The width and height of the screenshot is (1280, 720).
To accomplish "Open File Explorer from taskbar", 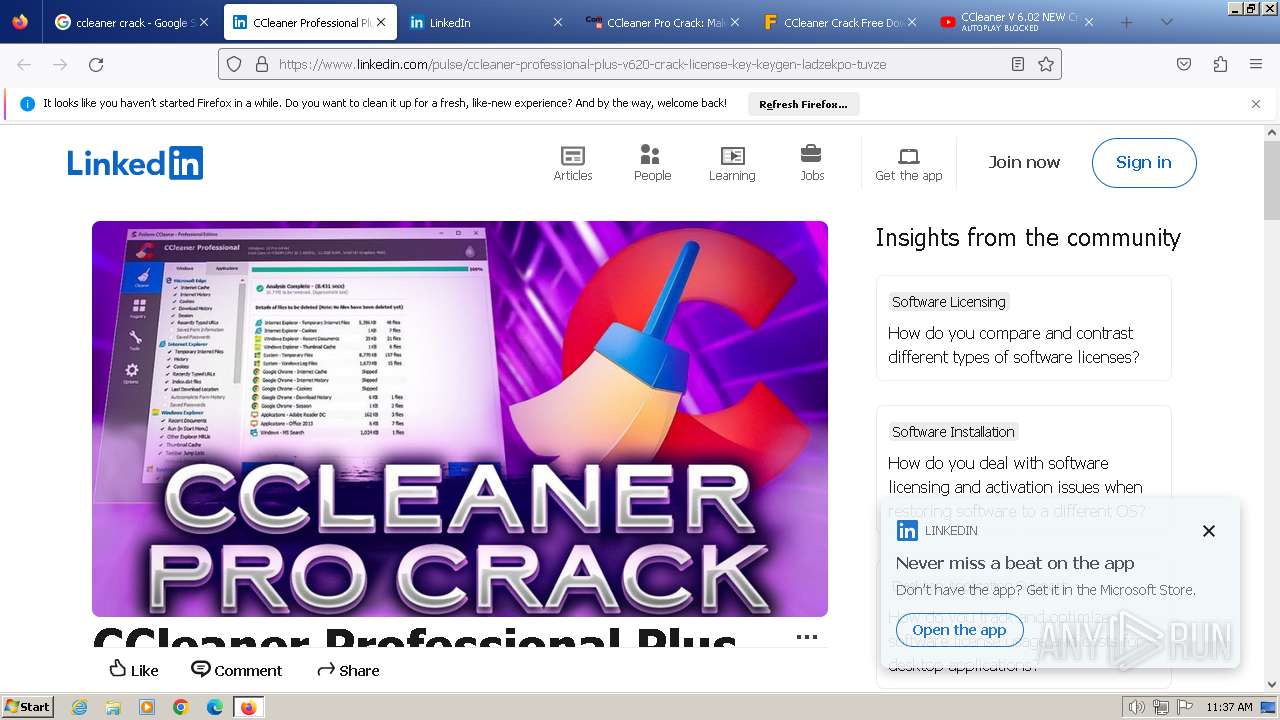I will point(113,707).
